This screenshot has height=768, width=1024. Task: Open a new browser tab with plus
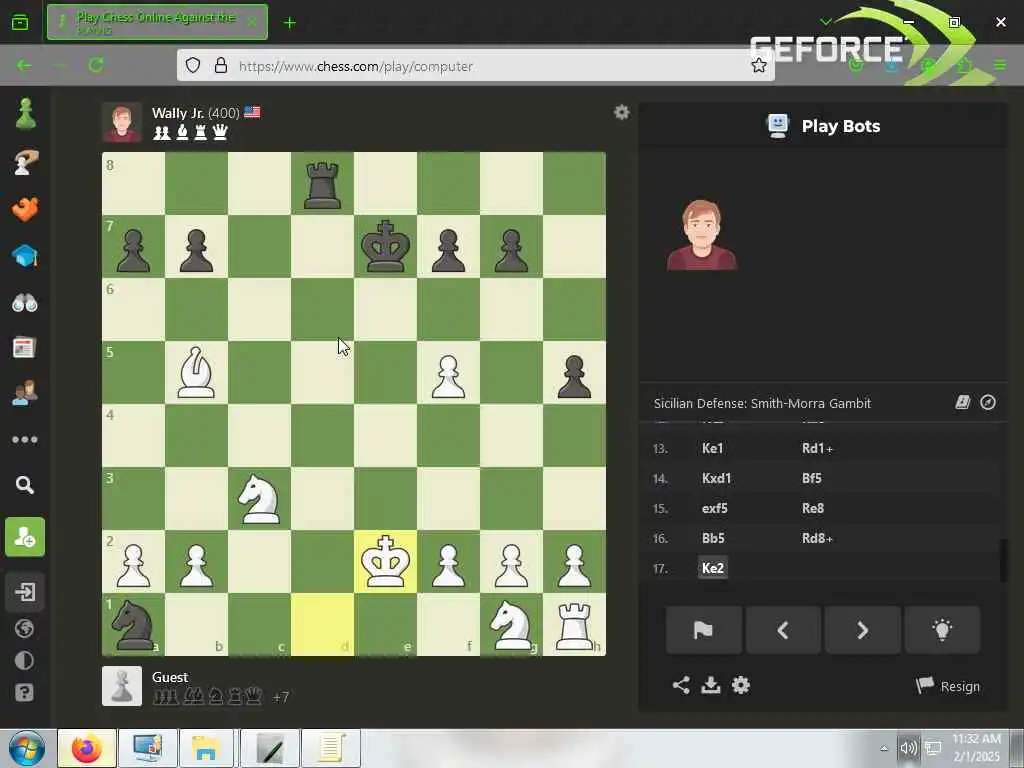(x=289, y=23)
